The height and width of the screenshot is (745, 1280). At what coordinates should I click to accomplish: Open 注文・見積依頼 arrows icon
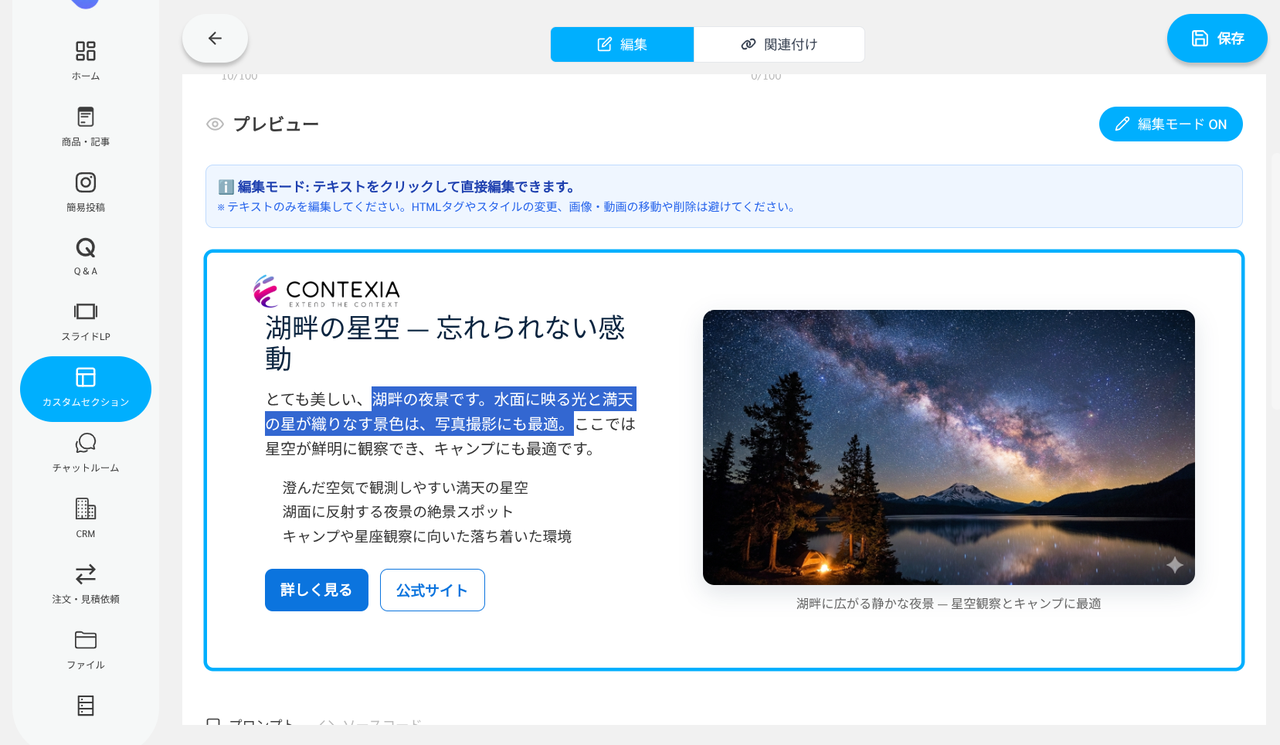[x=85, y=575]
